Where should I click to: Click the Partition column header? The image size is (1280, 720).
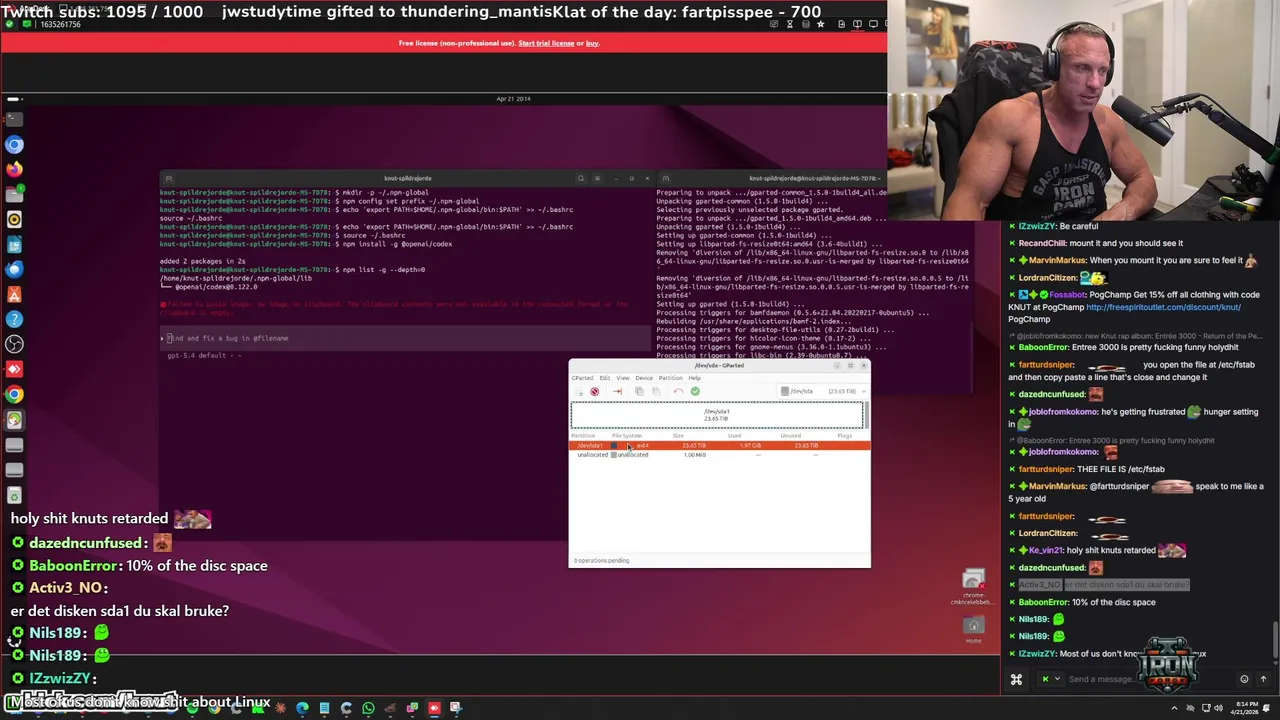(583, 436)
